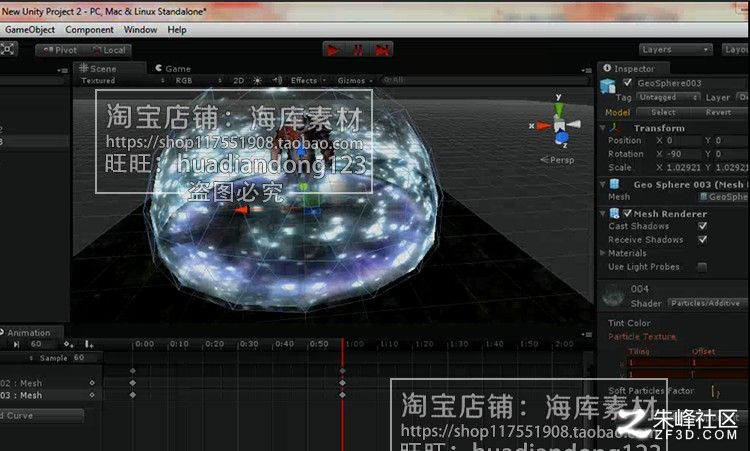The width and height of the screenshot is (750, 451).
Task: Click the green Y axis cone on gizmo
Action: pos(558,110)
